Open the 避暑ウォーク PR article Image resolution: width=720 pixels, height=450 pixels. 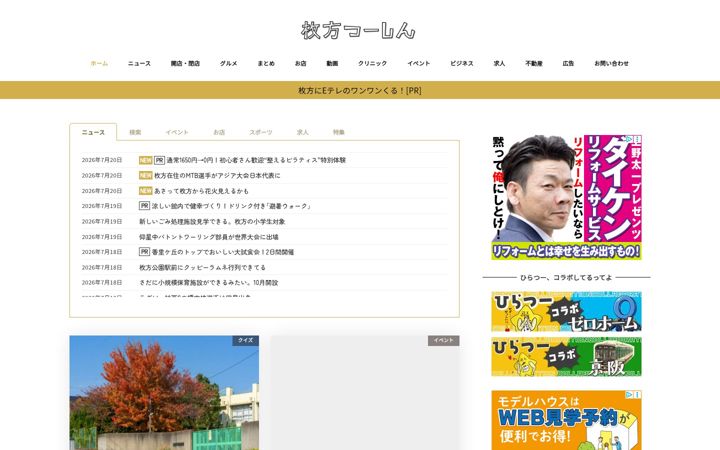(231, 206)
